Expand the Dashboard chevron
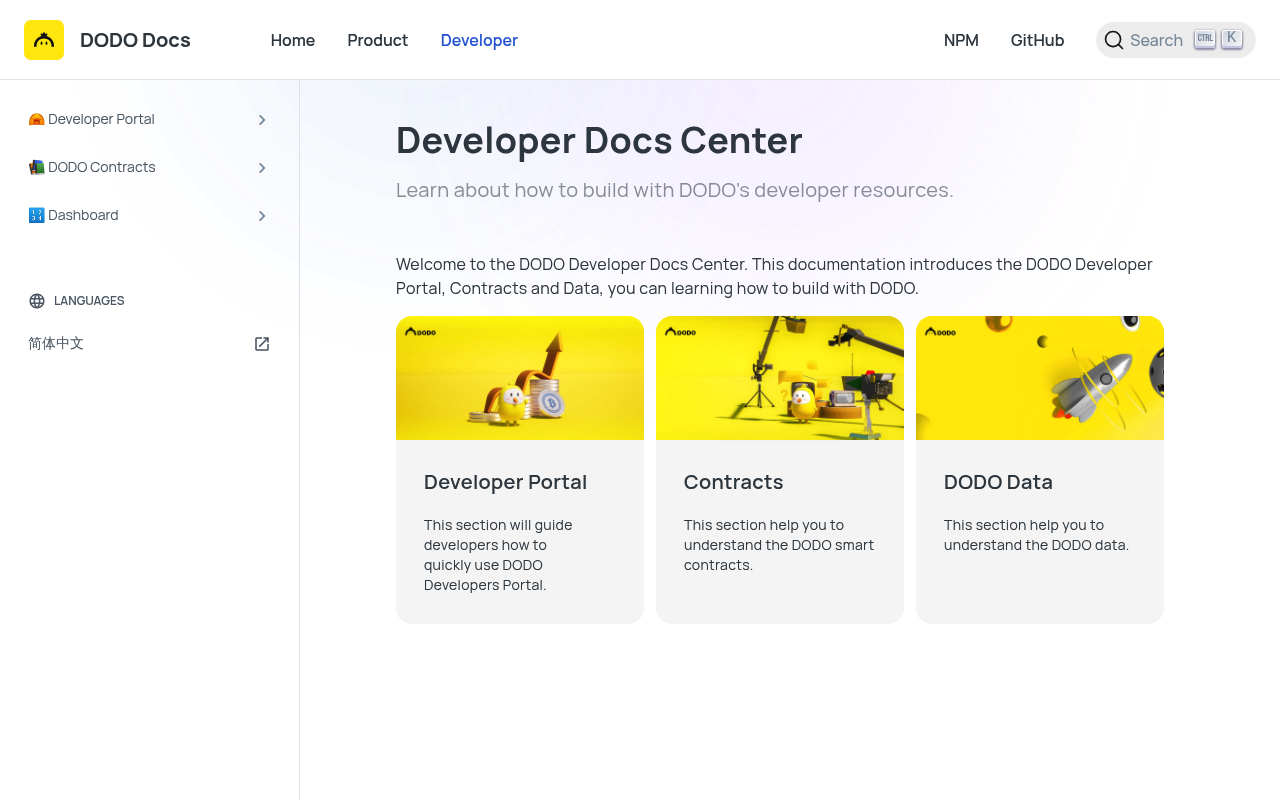The width and height of the screenshot is (1280, 800). [262, 216]
